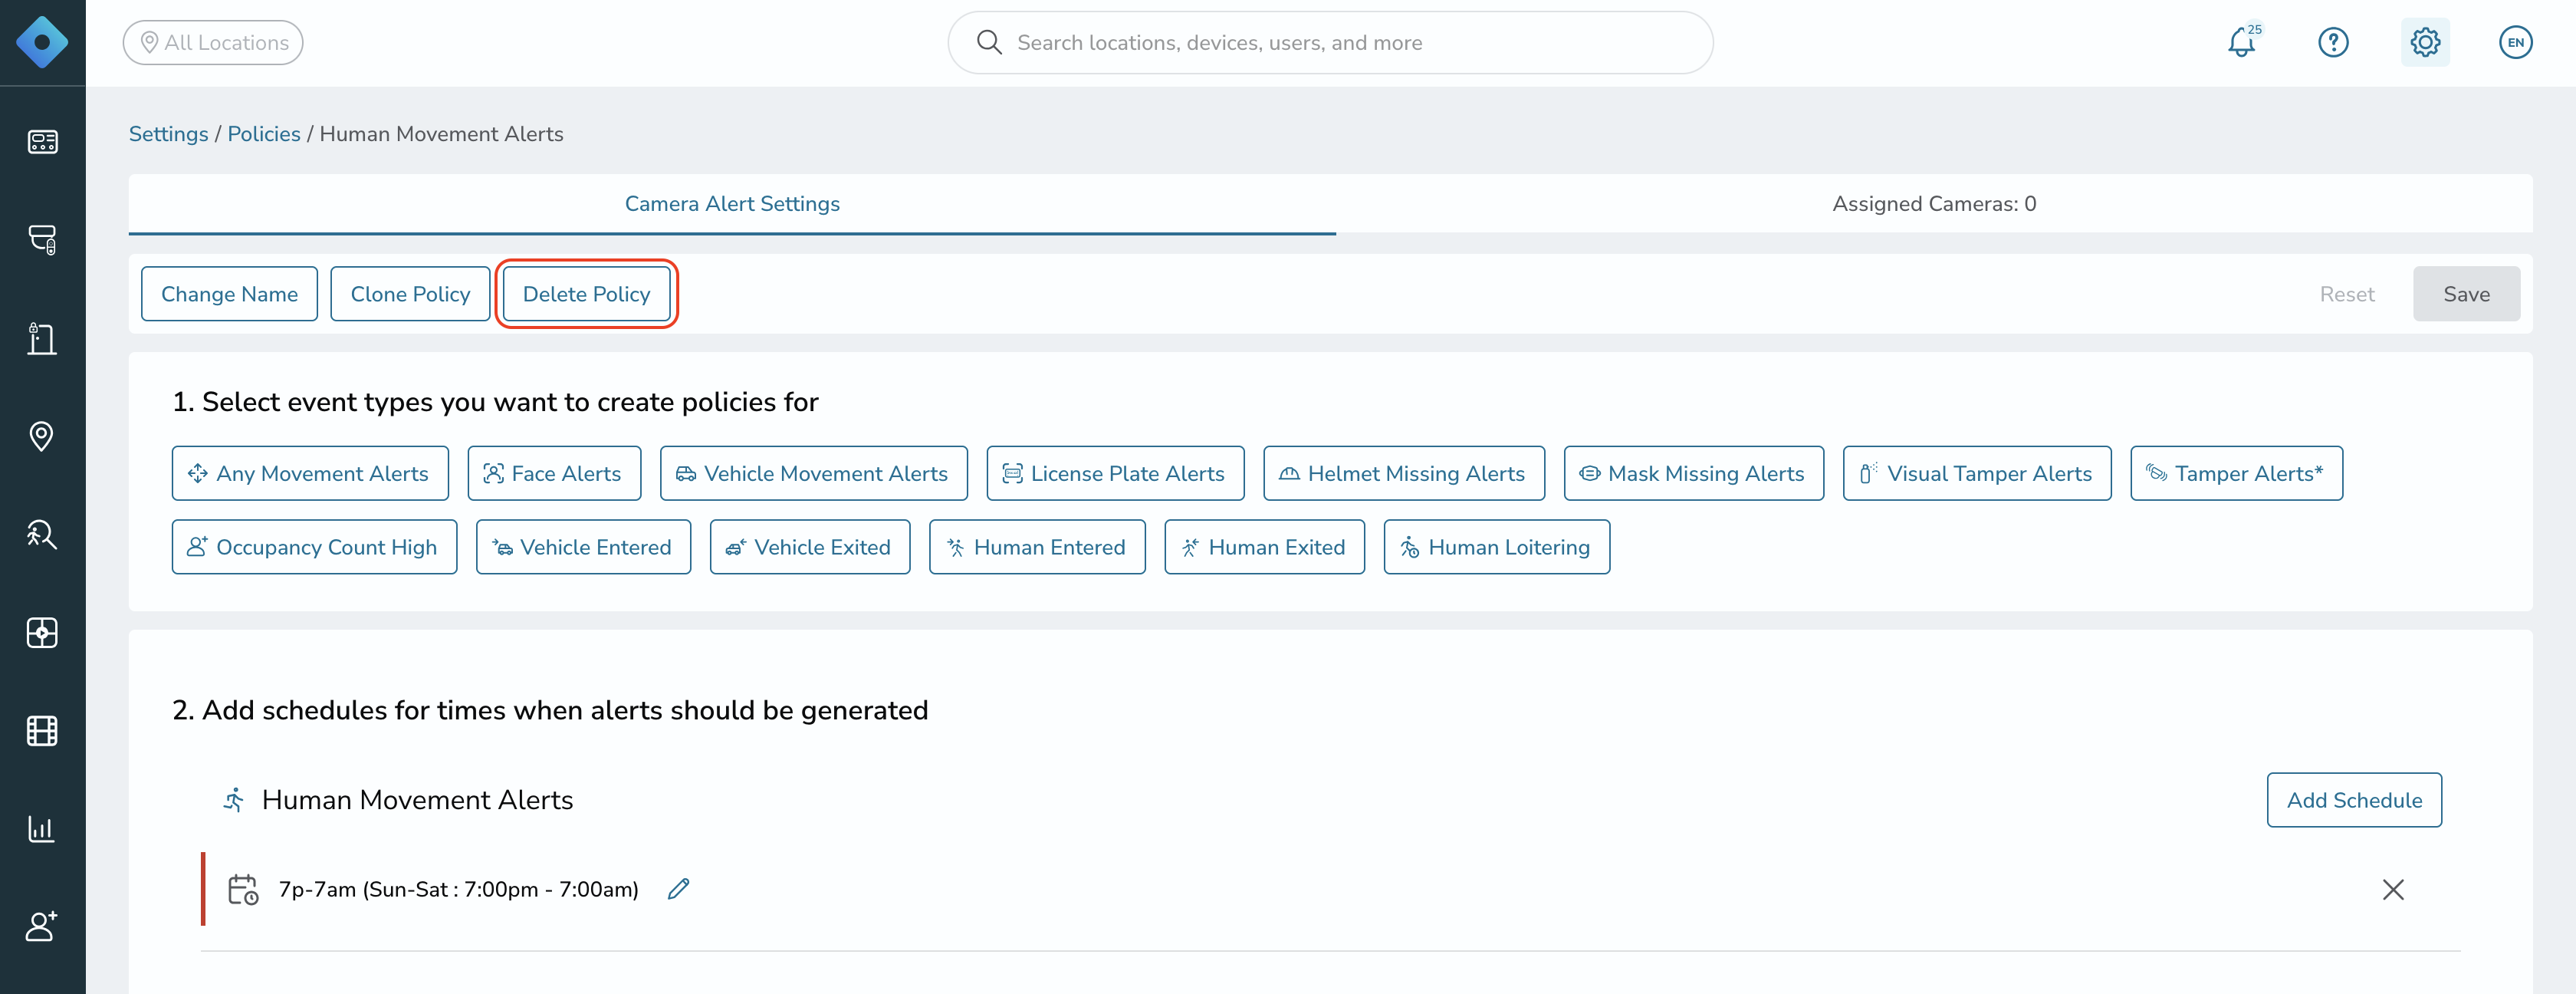Go to Policies breadcrumb link
Screen dimensions: 2576x994
click(x=264, y=134)
